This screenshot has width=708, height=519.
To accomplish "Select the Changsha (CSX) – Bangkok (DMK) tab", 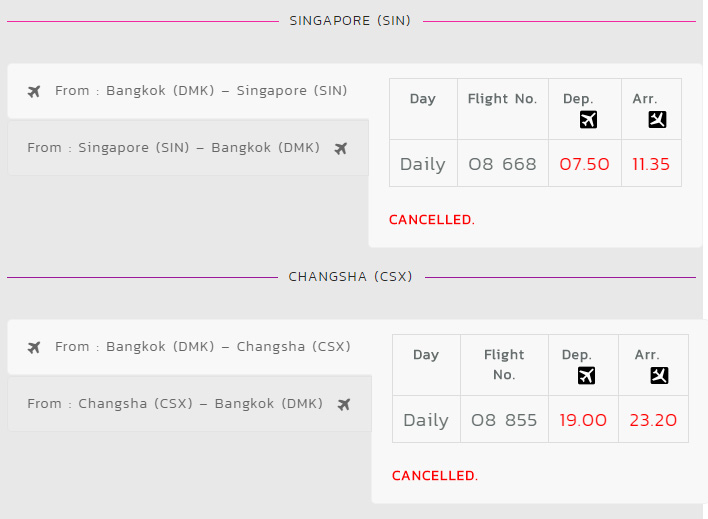I will click(190, 404).
